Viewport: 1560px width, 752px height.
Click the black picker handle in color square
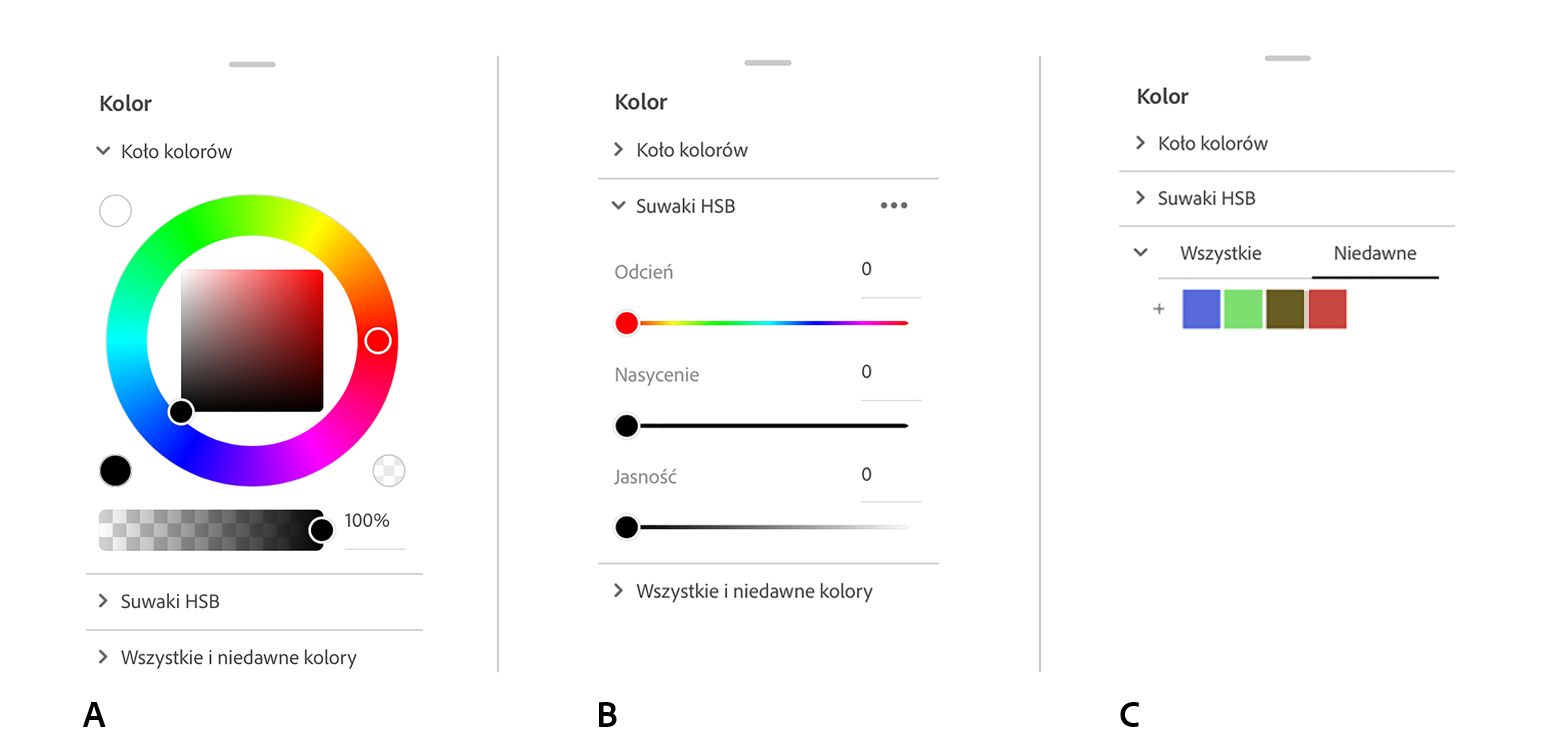pos(181,411)
